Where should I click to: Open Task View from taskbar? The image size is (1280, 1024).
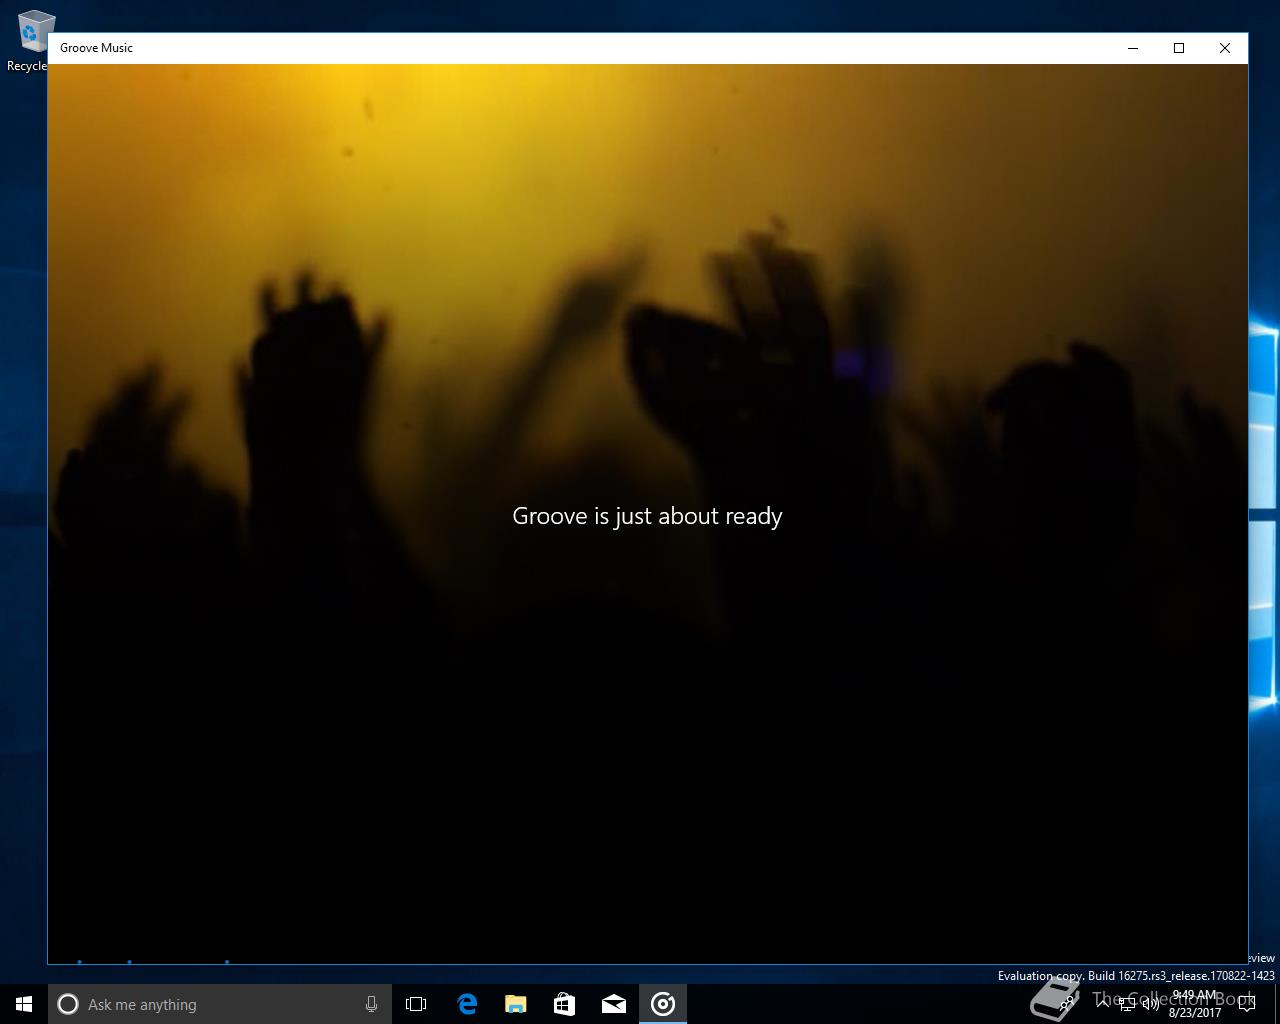pyautogui.click(x=416, y=1004)
